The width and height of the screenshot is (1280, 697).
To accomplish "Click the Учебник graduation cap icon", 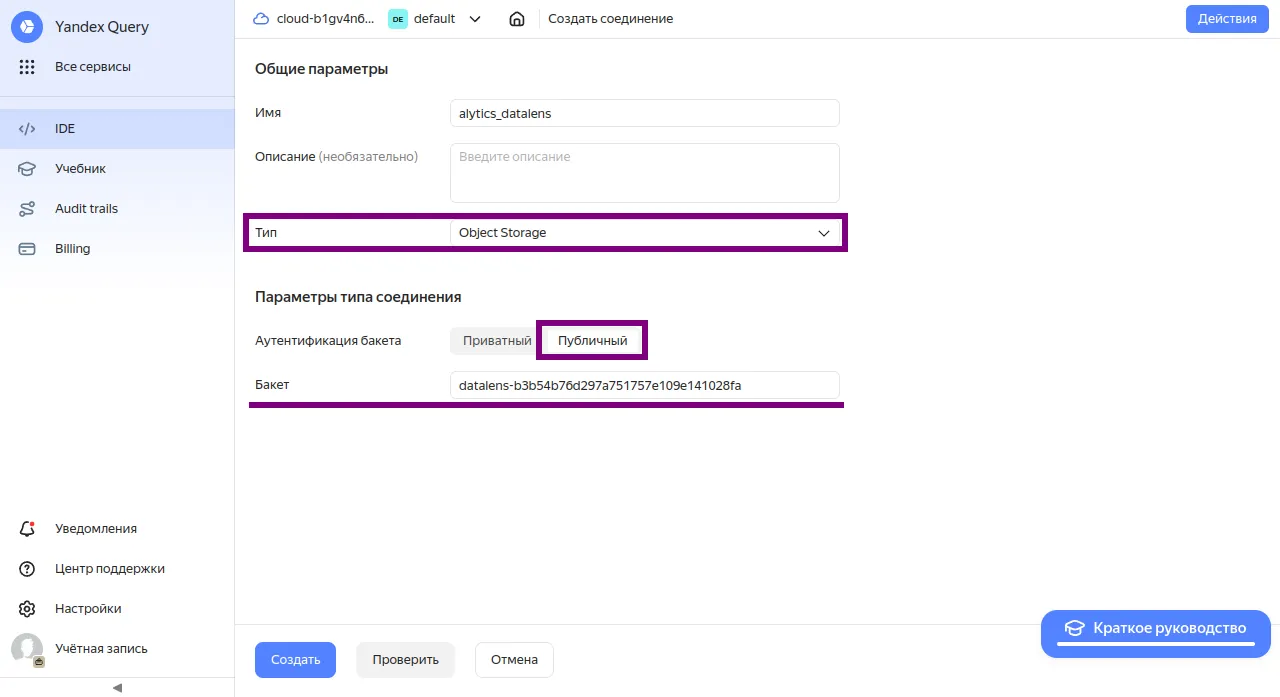I will [x=27, y=169].
